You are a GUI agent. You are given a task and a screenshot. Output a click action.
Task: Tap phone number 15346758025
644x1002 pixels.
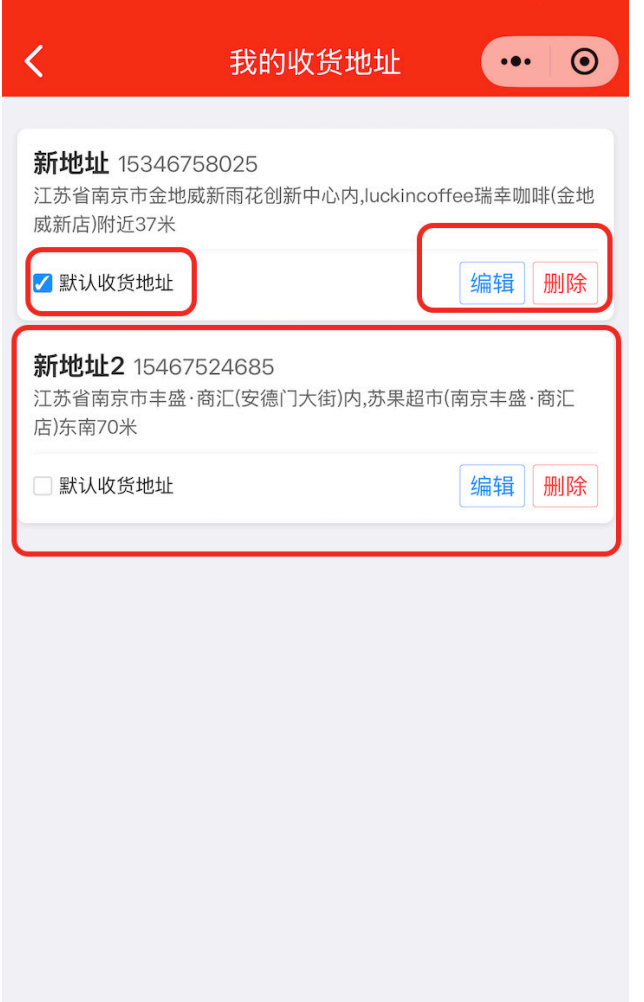(188, 164)
